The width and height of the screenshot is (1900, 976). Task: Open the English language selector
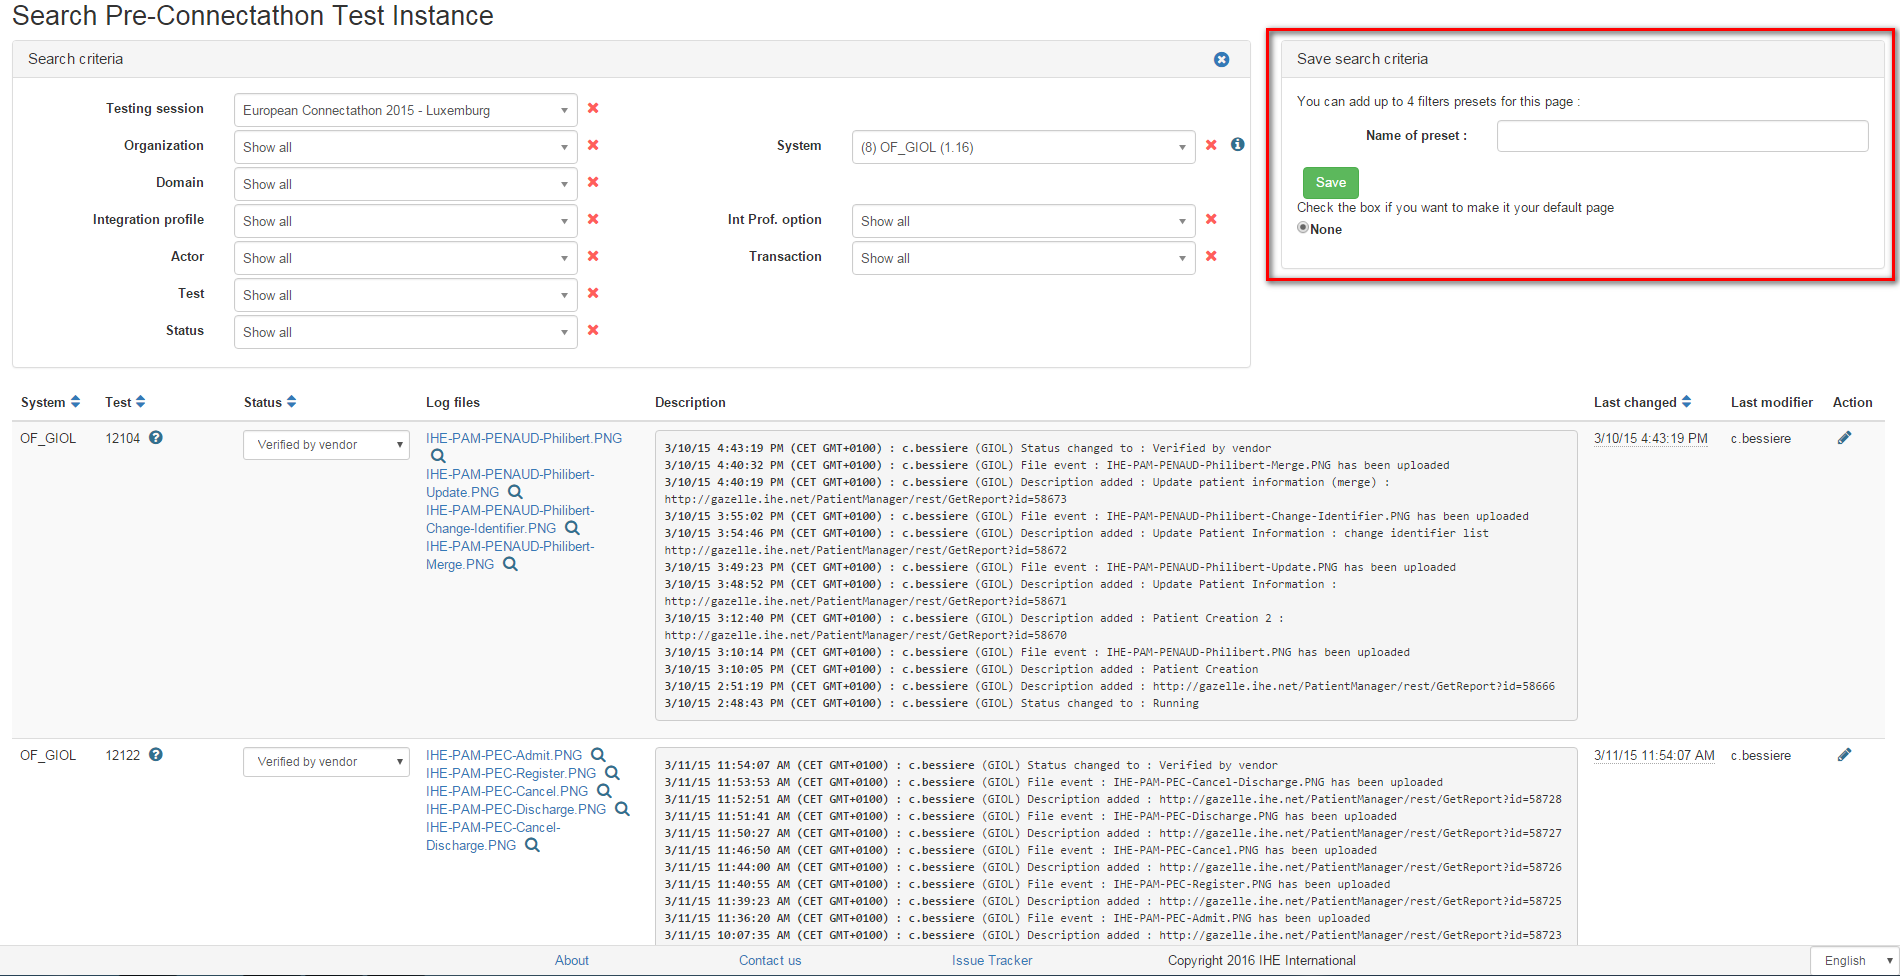click(x=1855, y=960)
